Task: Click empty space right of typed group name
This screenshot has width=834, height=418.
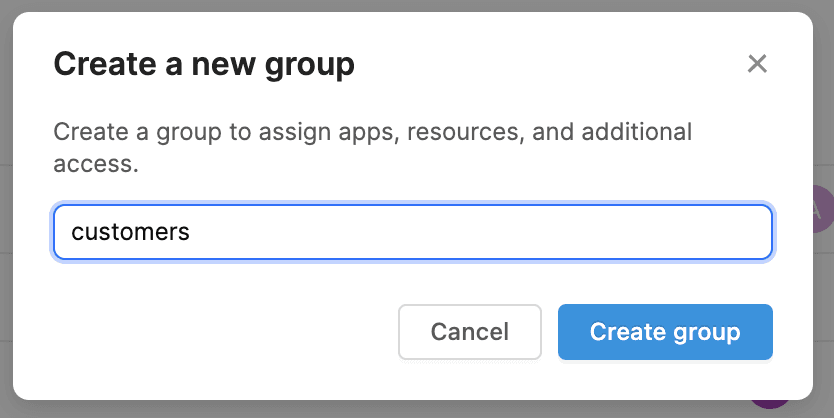Action: coord(480,232)
